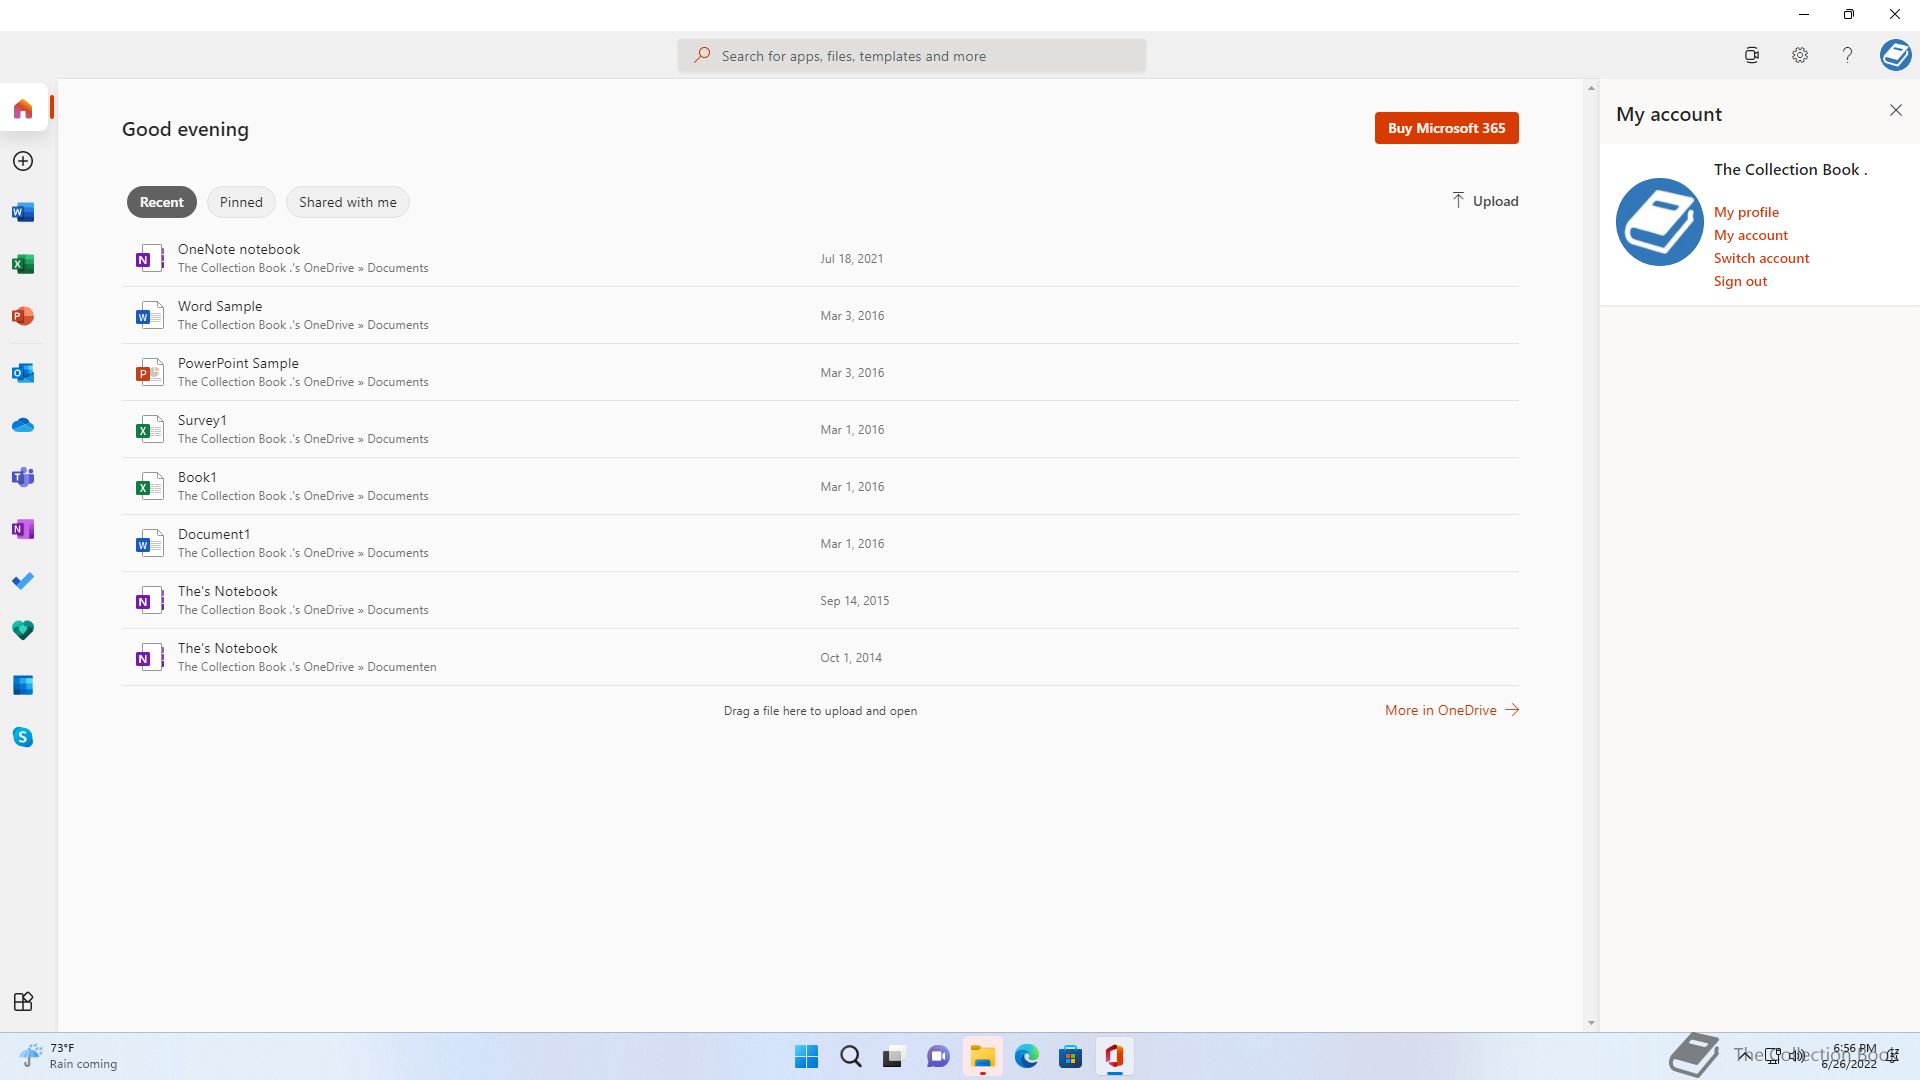Open Skype from the sidebar
The image size is (1920, 1080).
pyautogui.click(x=23, y=738)
